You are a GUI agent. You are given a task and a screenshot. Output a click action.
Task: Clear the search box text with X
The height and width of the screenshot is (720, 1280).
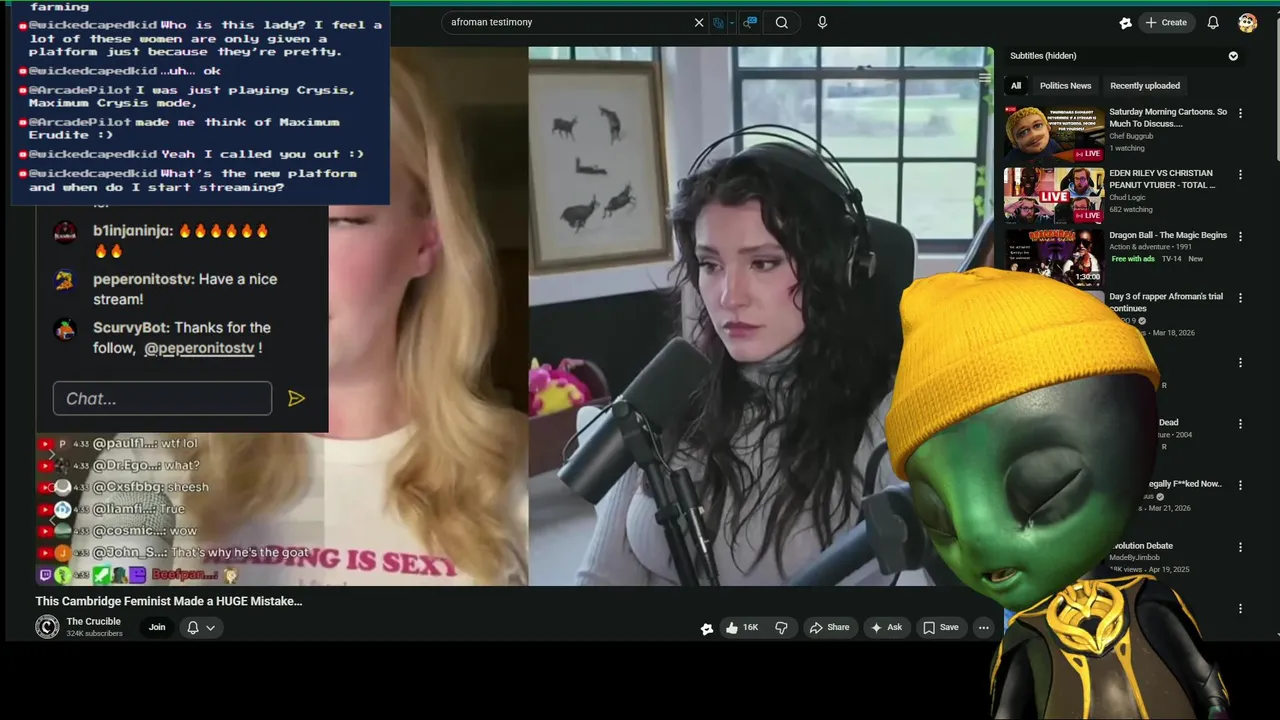pos(699,22)
